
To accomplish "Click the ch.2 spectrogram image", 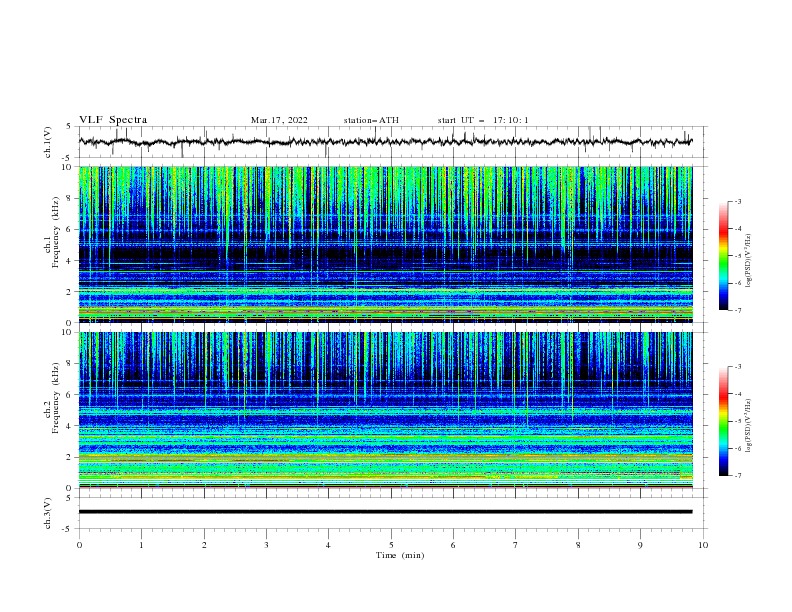I will point(385,410).
